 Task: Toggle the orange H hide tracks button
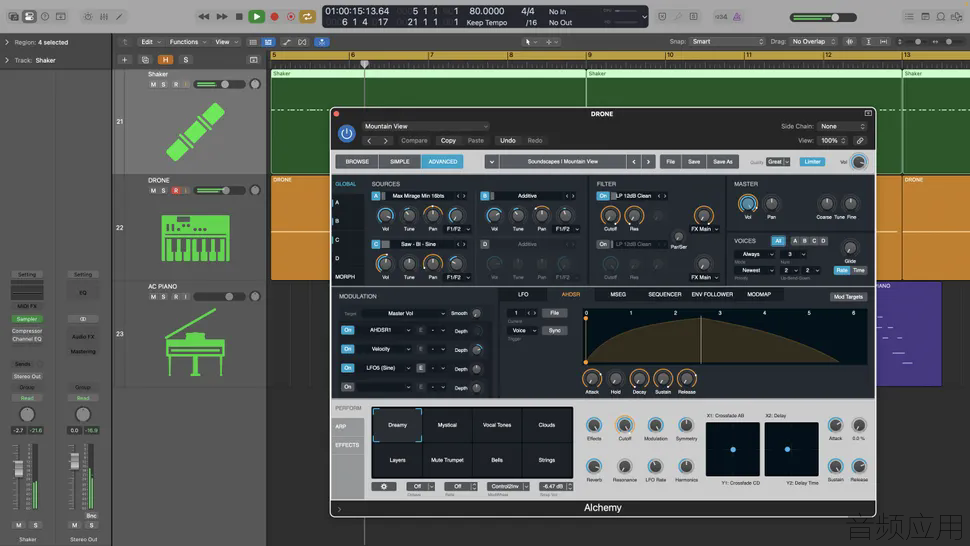click(165, 60)
